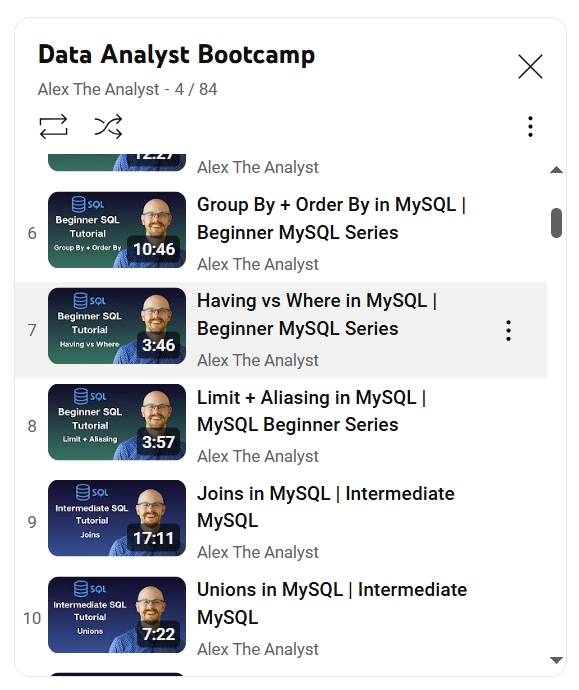Open Group By + Order By thumbnail
This screenshot has width=579, height=690.
pyautogui.click(x=117, y=230)
